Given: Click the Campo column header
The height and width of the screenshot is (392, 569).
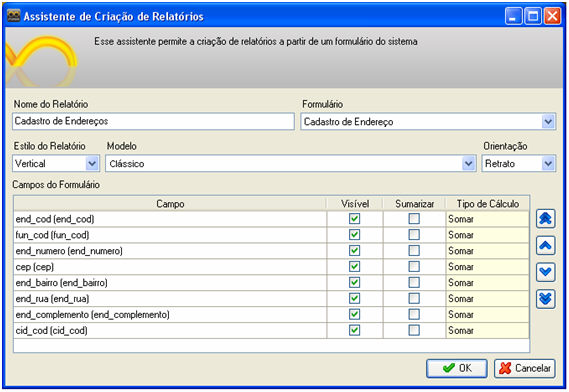Looking at the screenshot, I should pos(170,204).
